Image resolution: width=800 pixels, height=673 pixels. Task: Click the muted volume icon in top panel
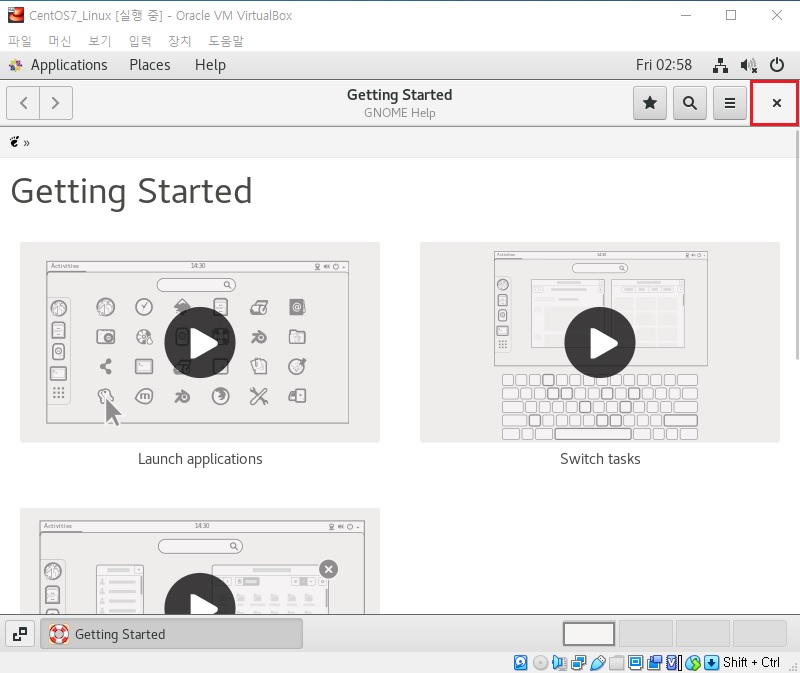748,65
